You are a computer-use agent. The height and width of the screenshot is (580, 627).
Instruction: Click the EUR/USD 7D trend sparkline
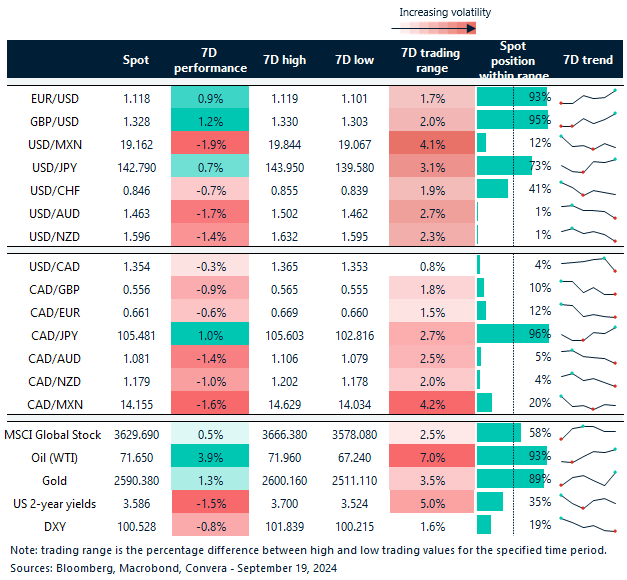coord(588,97)
